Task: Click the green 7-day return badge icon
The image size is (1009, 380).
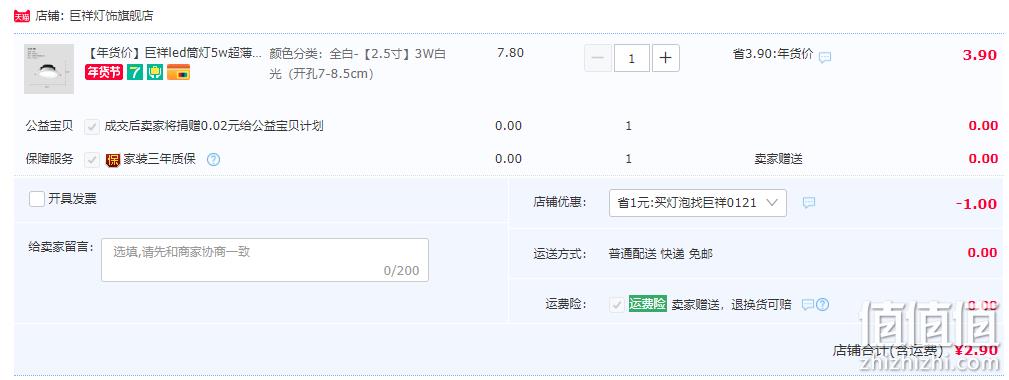Action: pos(134,72)
